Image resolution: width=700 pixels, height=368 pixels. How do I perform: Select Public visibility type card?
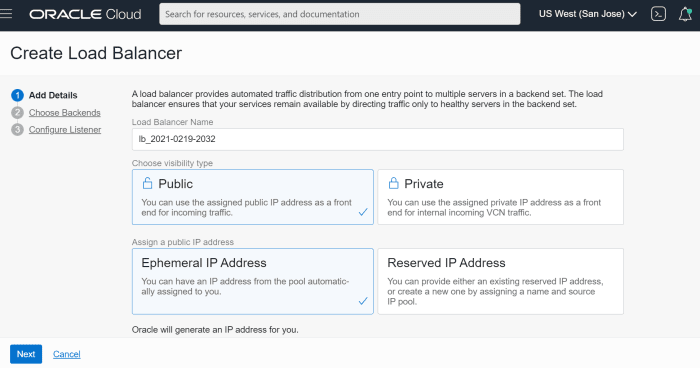click(x=253, y=197)
